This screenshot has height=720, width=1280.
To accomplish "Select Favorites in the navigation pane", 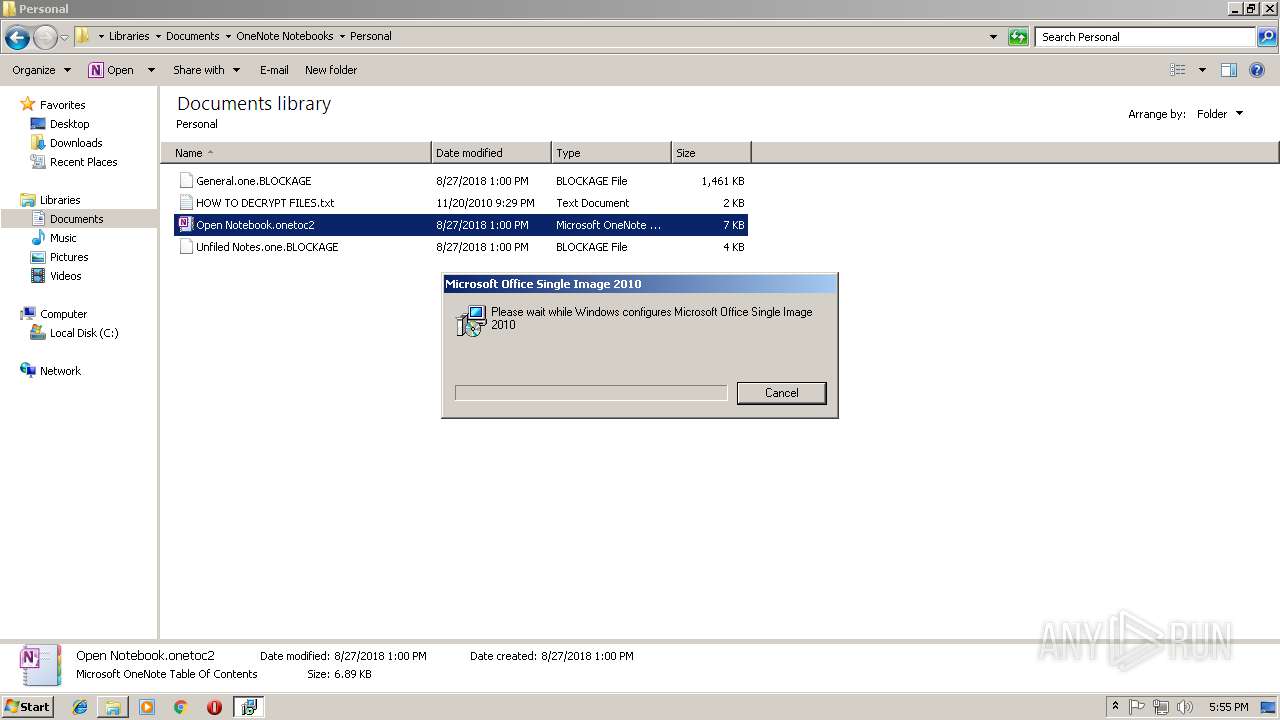I will click(x=62, y=105).
